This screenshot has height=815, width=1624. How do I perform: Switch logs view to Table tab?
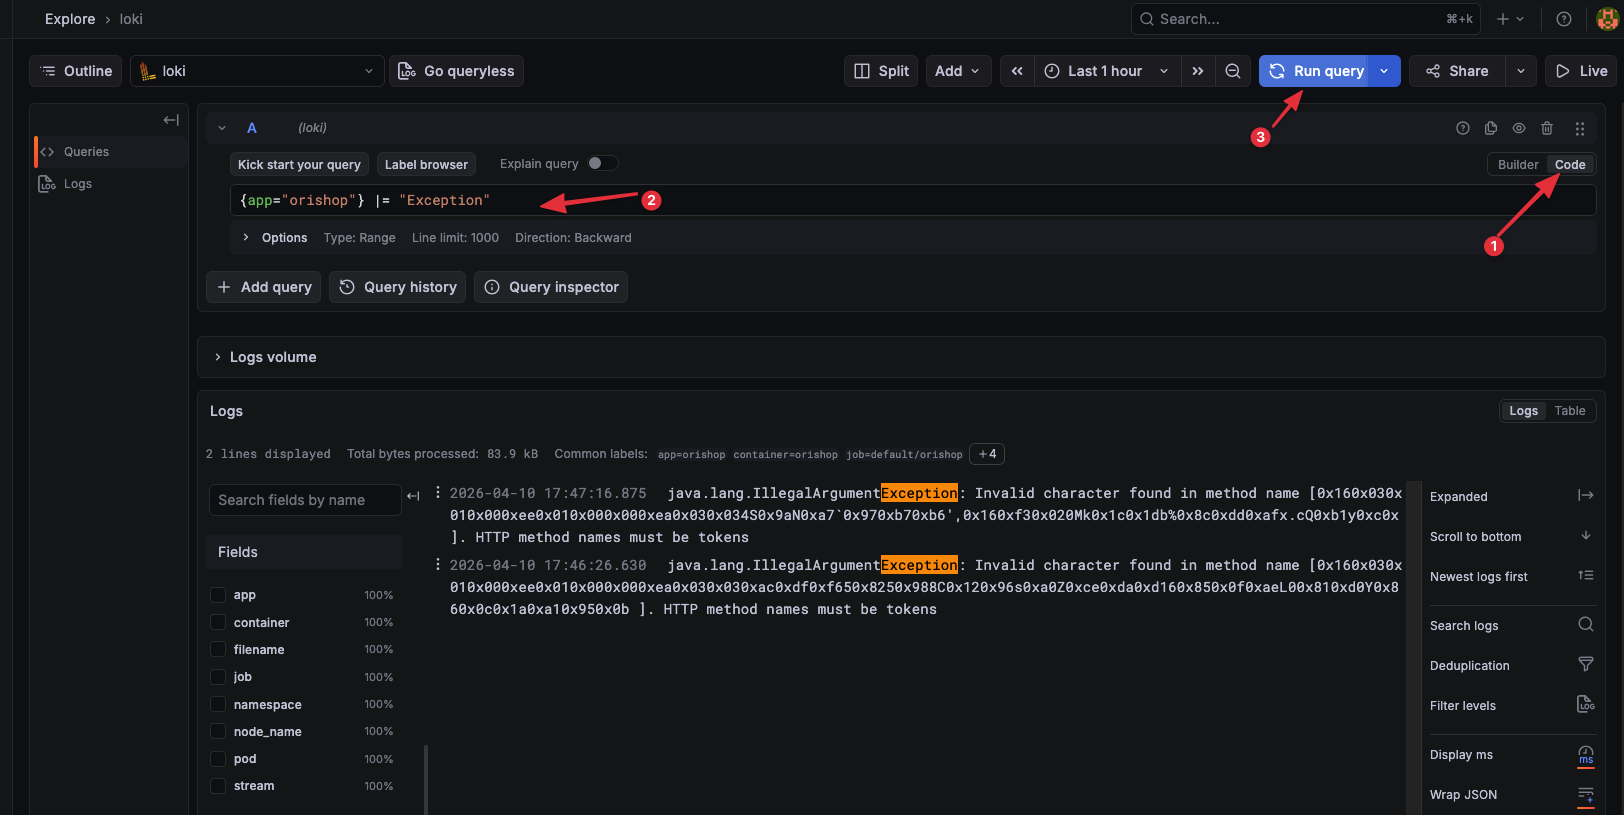pyautogui.click(x=1569, y=411)
